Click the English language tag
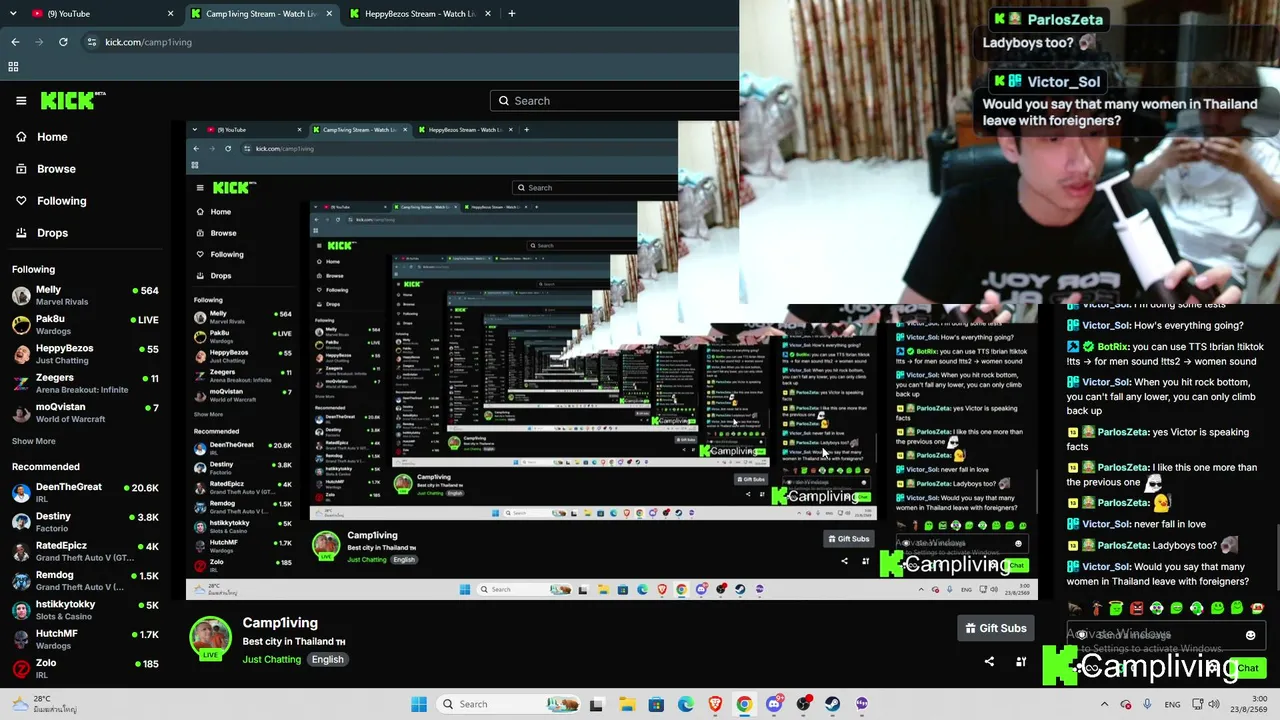This screenshot has height=720, width=1280. click(x=327, y=660)
